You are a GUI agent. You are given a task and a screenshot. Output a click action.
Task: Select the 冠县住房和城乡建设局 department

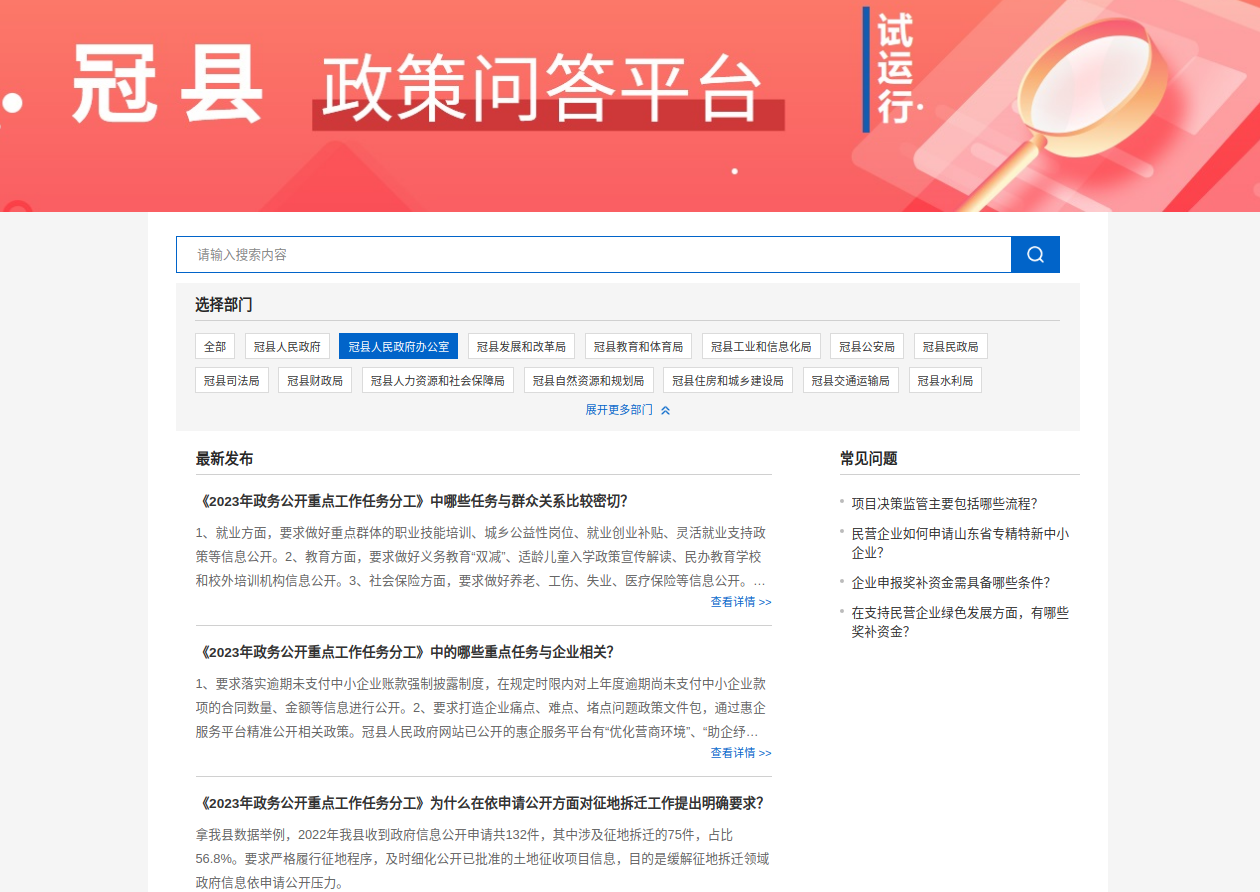point(728,380)
